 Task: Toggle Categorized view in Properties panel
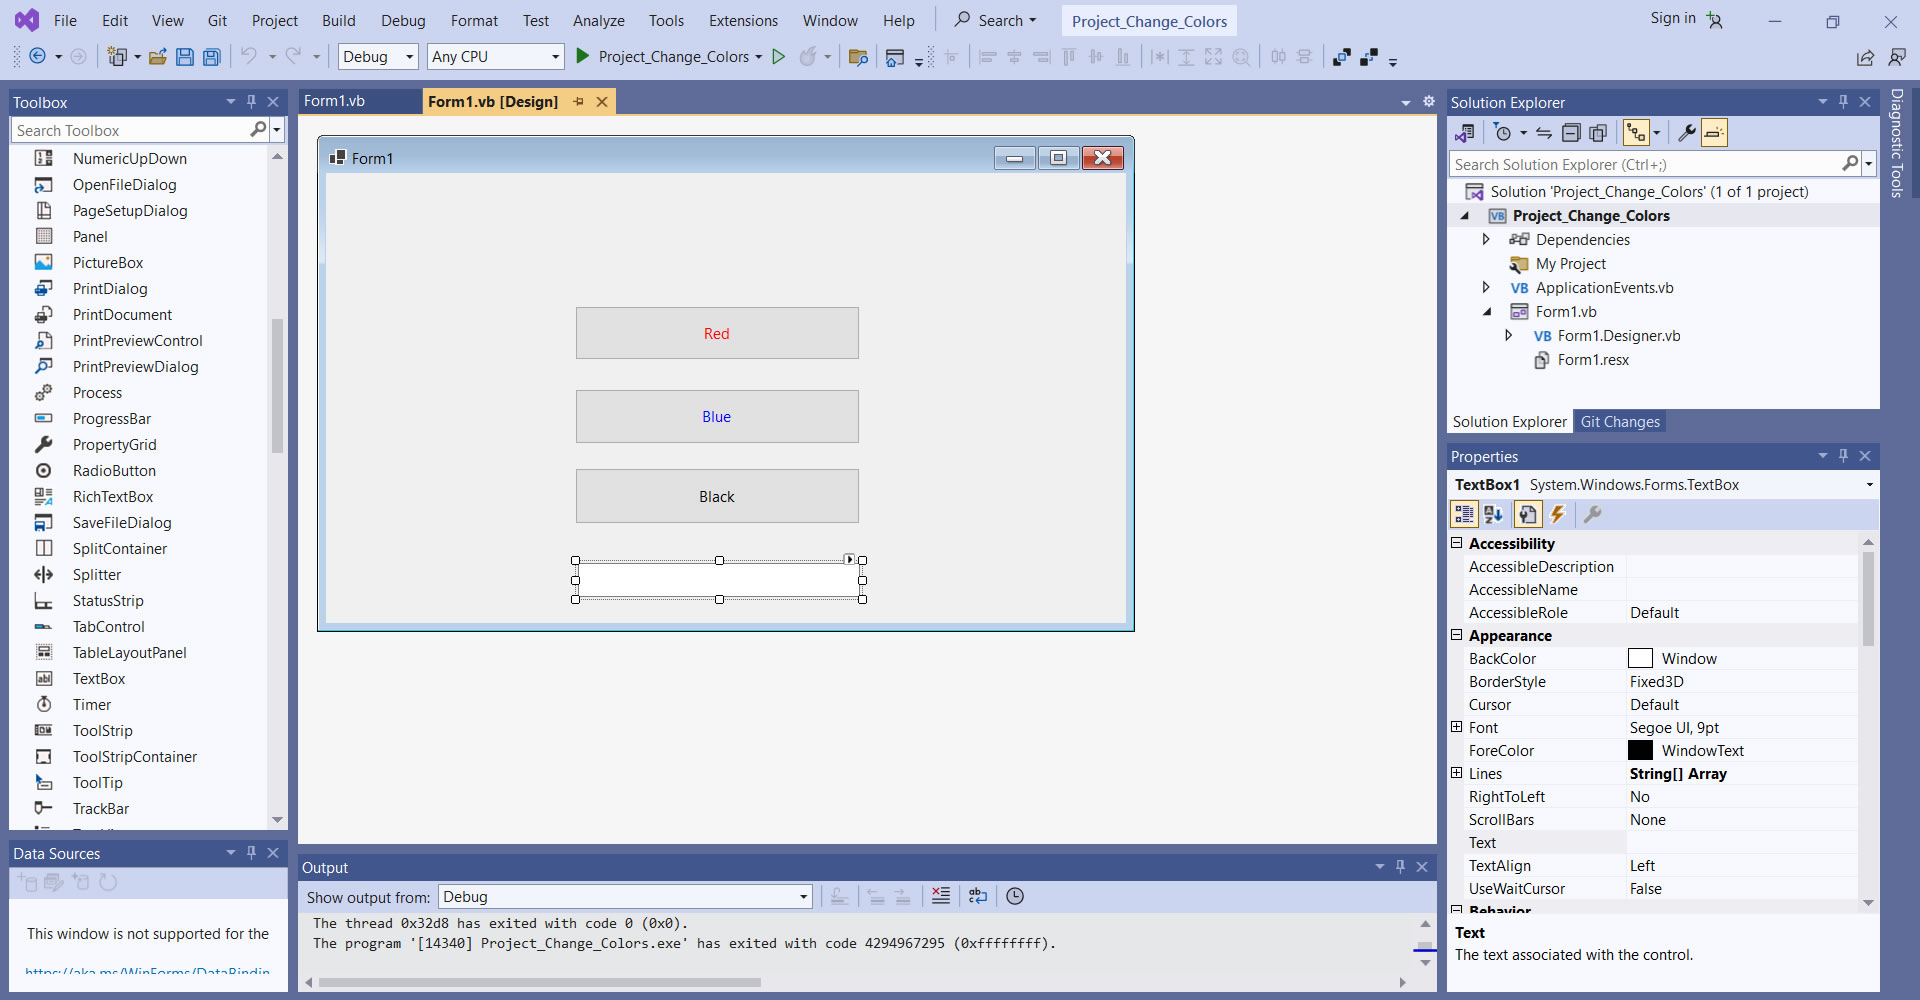tap(1464, 514)
